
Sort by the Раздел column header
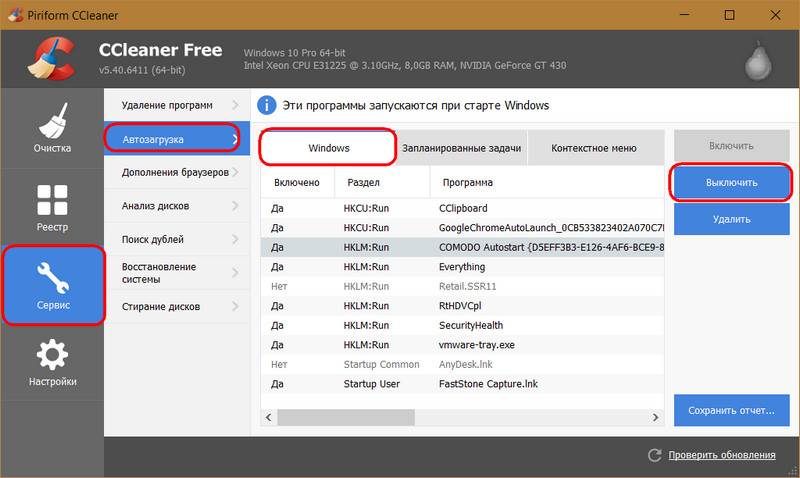point(382,183)
